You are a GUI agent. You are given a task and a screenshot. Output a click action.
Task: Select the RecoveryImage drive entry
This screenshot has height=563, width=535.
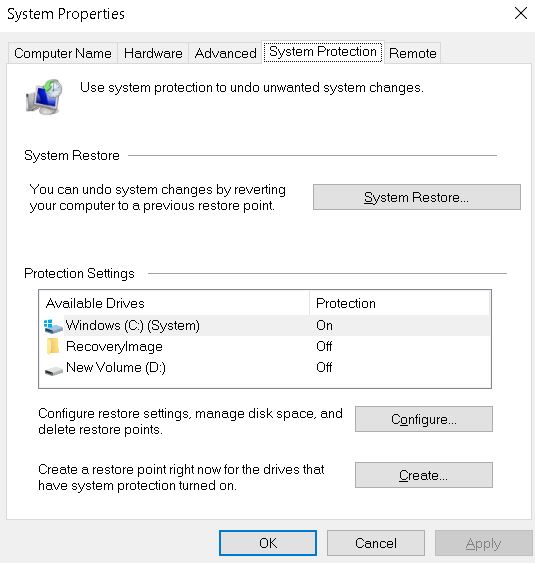tap(265, 346)
